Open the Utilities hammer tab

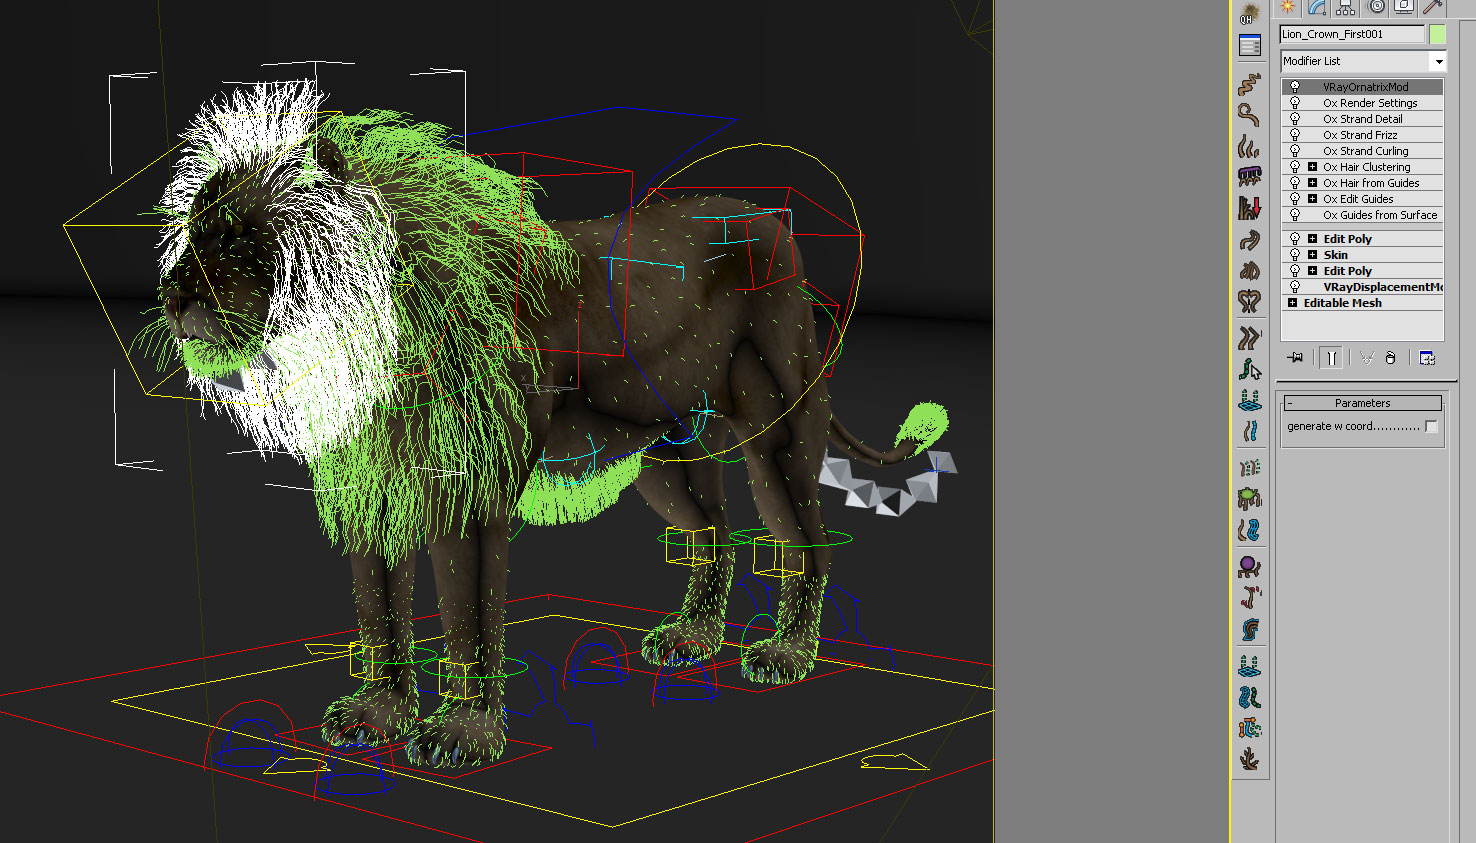pos(1433,7)
